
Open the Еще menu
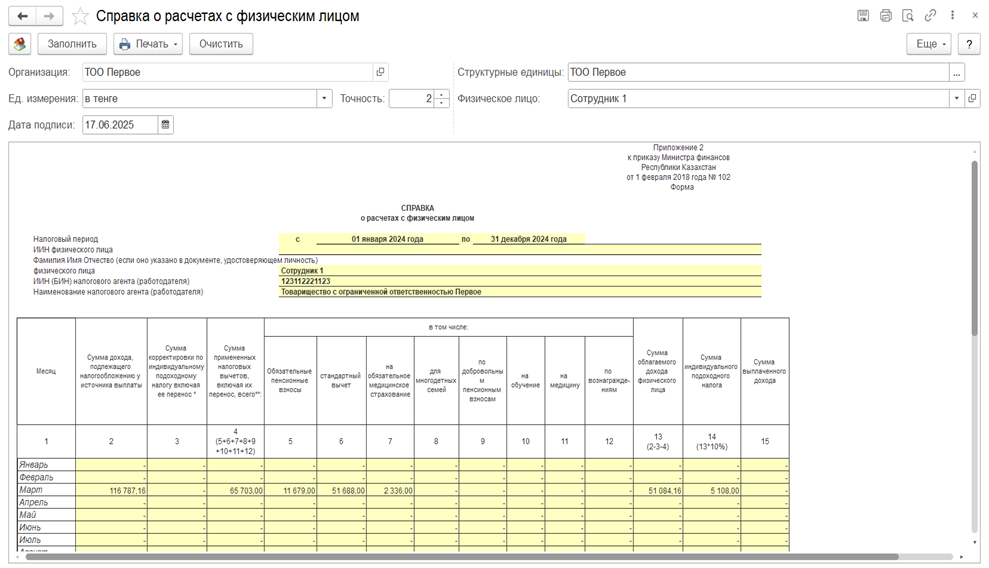tap(929, 44)
